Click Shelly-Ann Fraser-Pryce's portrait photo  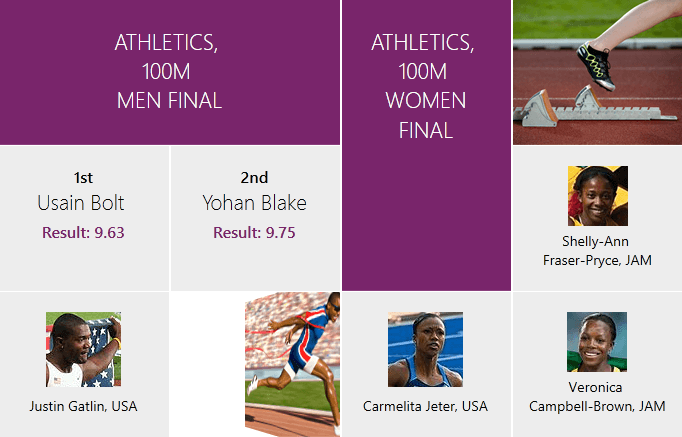tap(598, 196)
